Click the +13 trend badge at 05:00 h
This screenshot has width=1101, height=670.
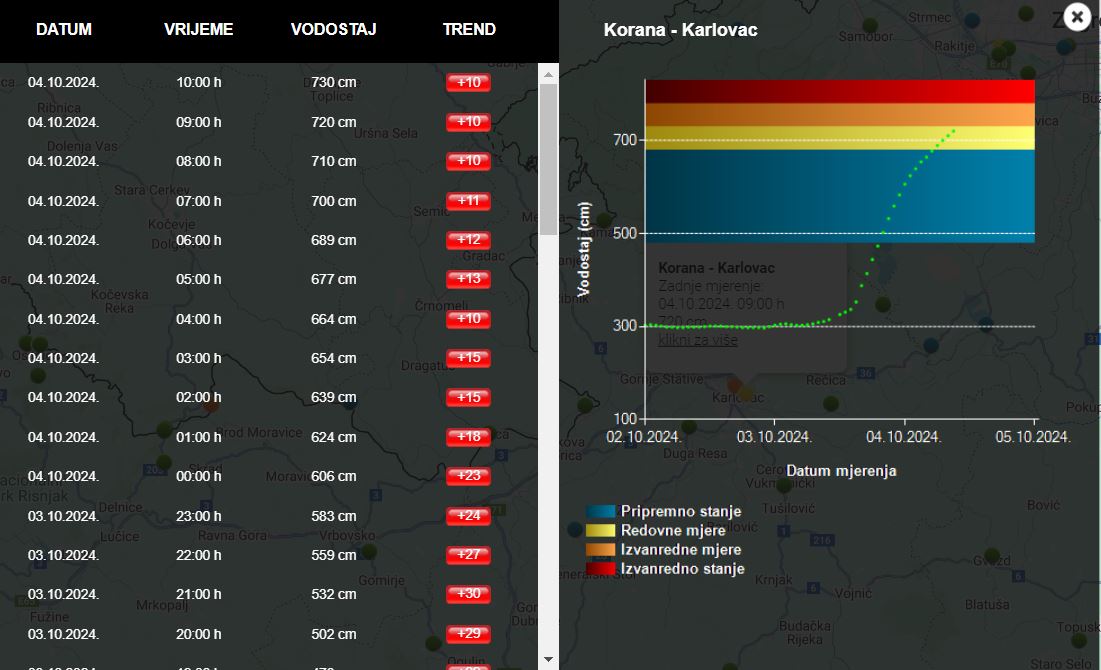click(x=468, y=279)
